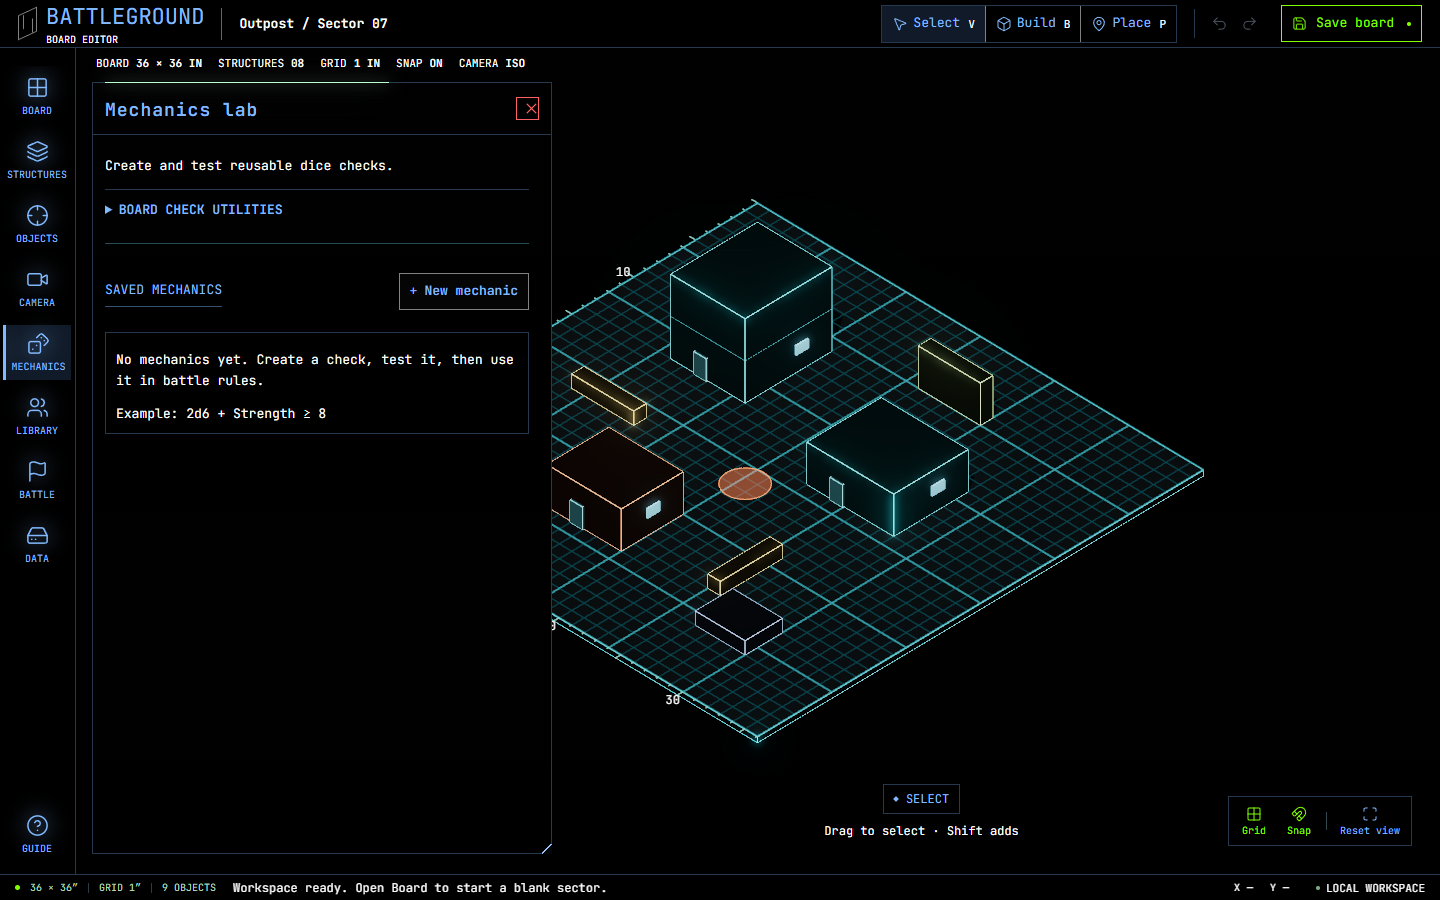Image resolution: width=1440 pixels, height=900 pixels.
Task: Open the Library sidebar panel
Action: [x=37, y=417]
